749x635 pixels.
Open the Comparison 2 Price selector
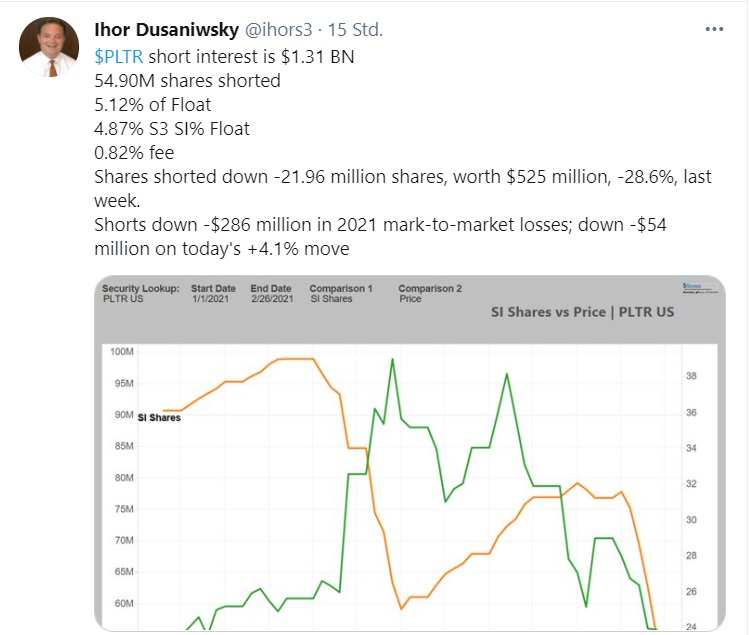(430, 293)
